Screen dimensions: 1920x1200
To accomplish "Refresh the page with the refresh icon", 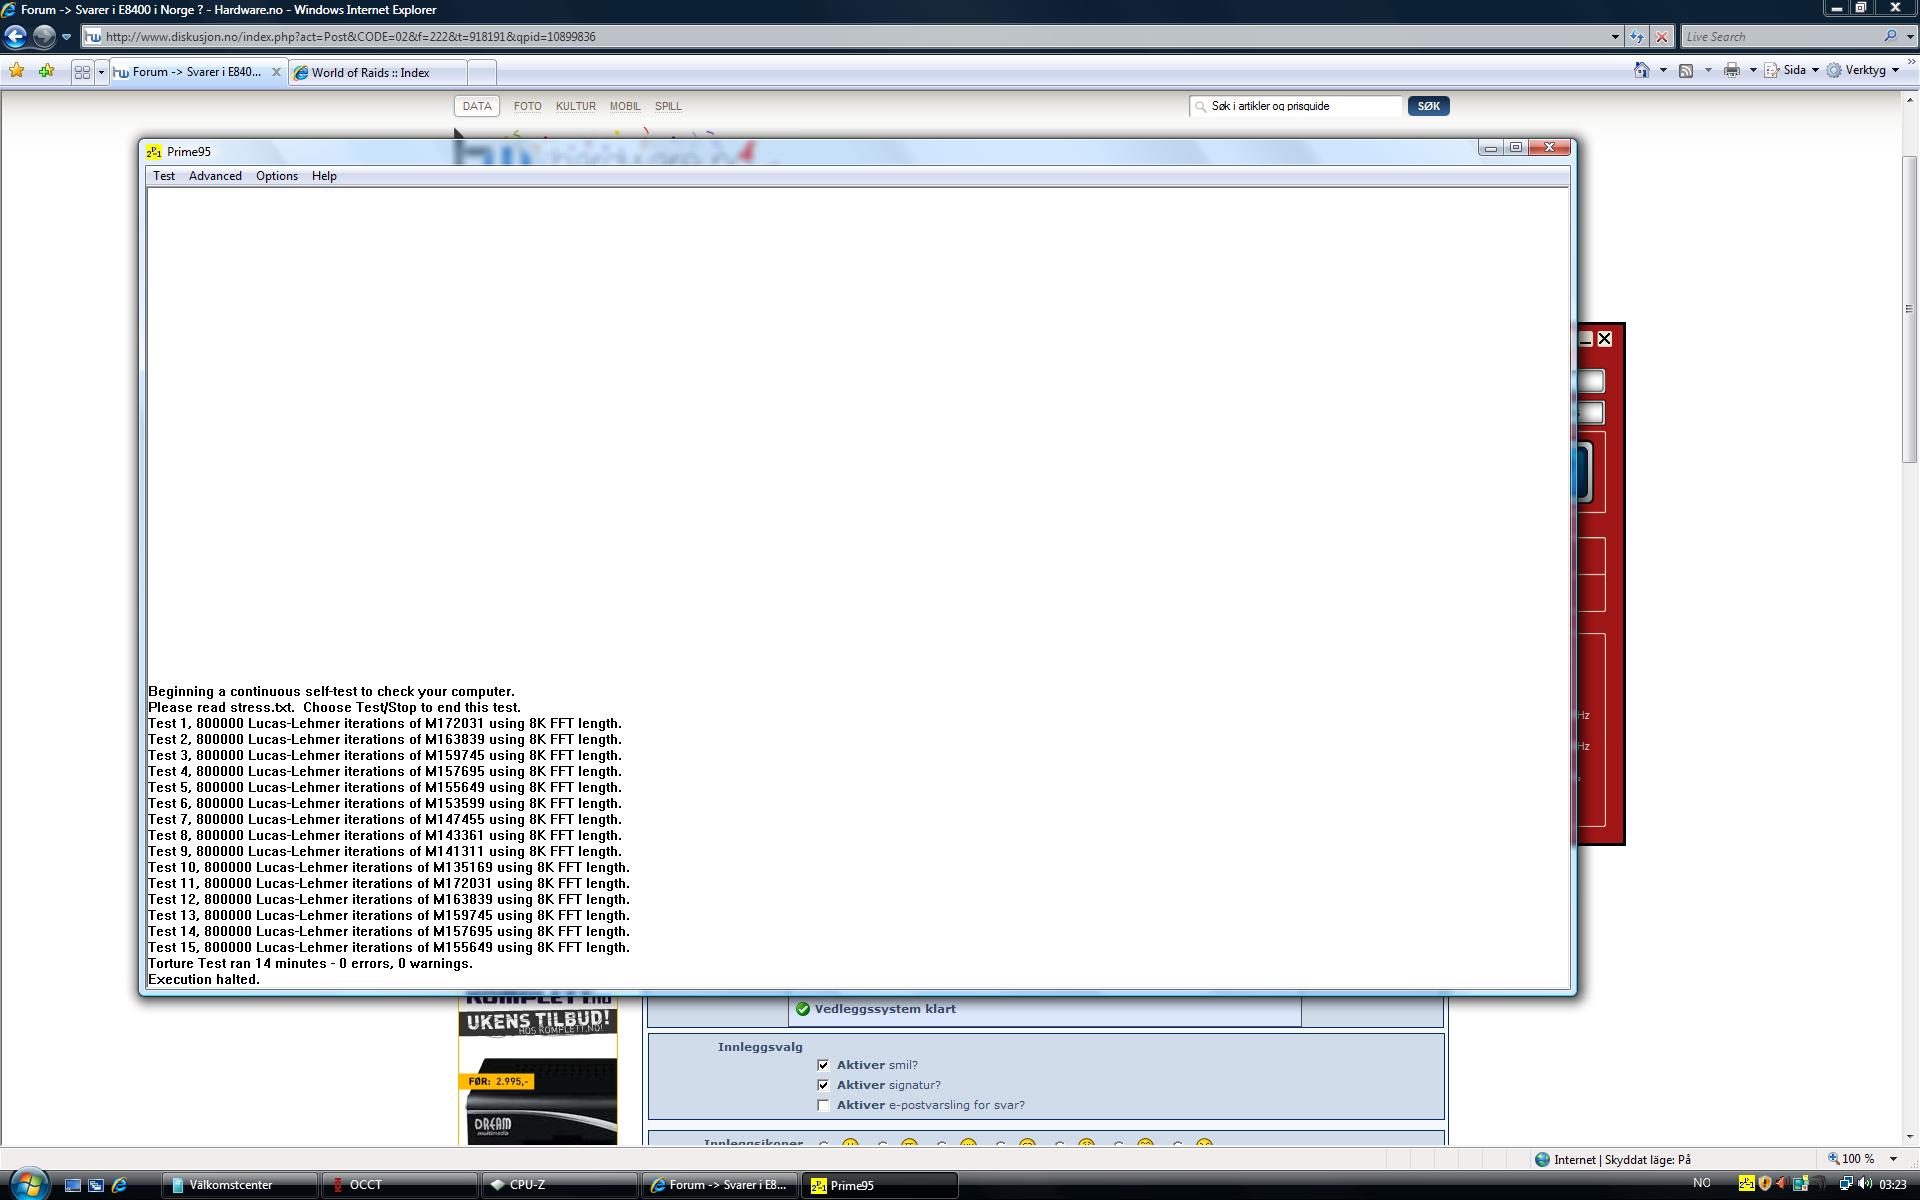I will [x=1637, y=37].
